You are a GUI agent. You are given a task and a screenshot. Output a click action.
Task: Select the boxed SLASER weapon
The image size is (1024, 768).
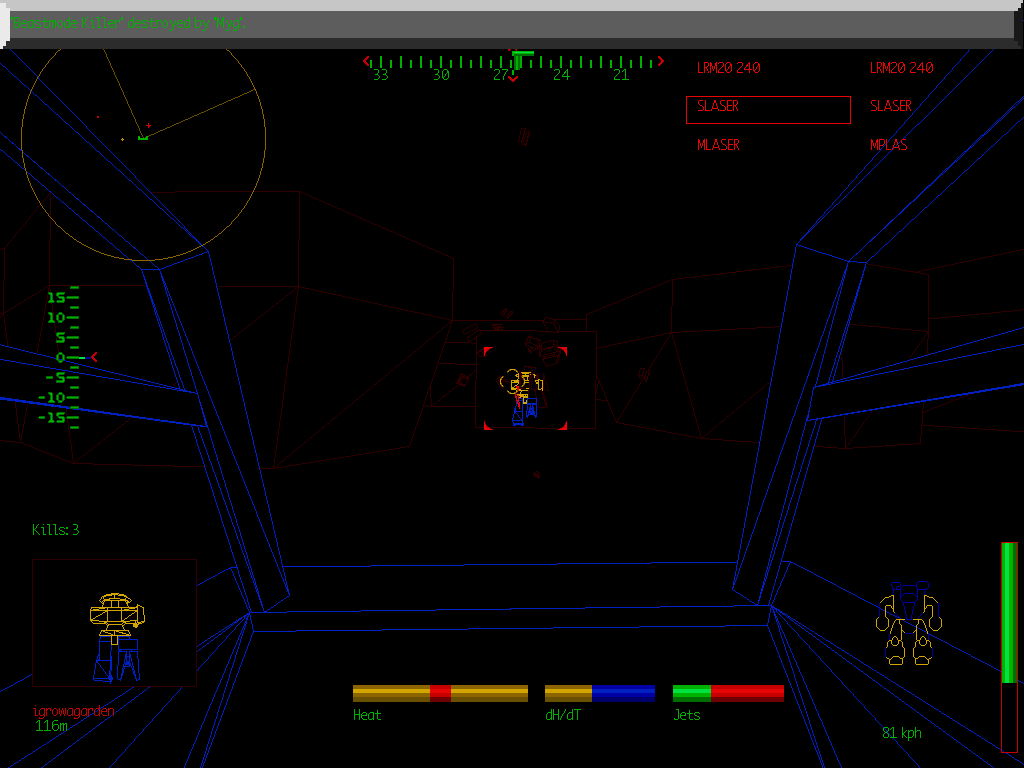768,110
